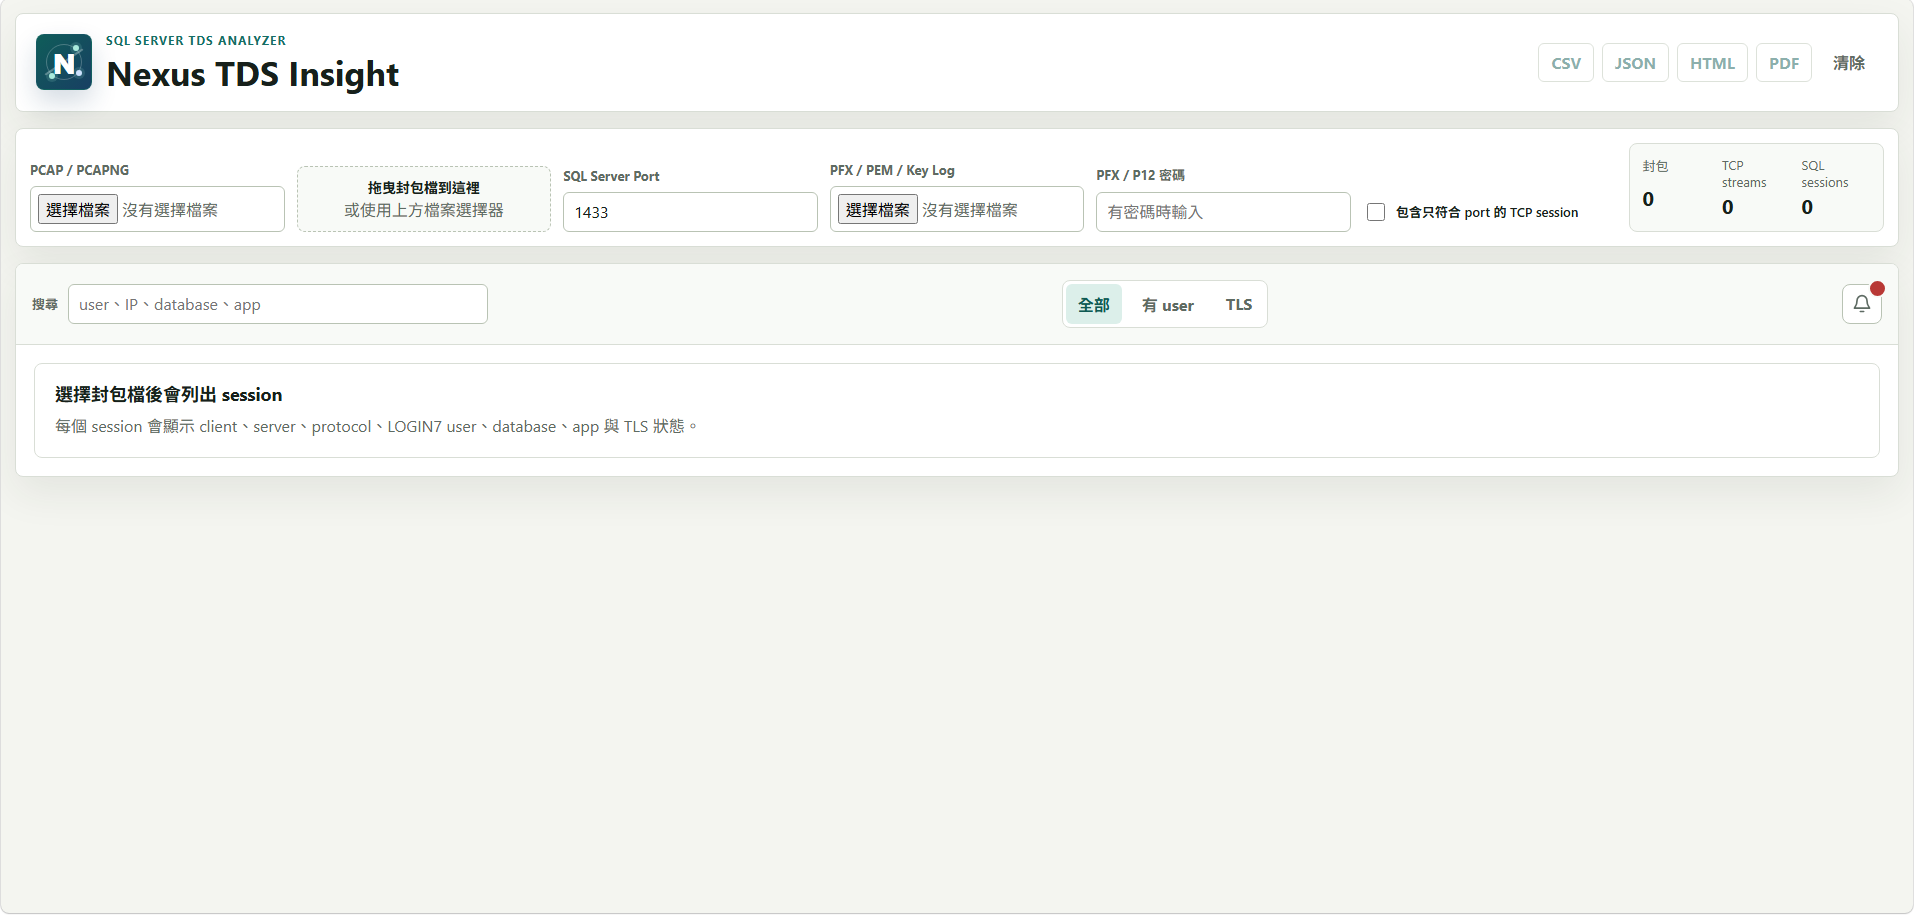The width and height of the screenshot is (1917, 915).
Task: Open the notifications bell icon
Action: click(x=1861, y=304)
